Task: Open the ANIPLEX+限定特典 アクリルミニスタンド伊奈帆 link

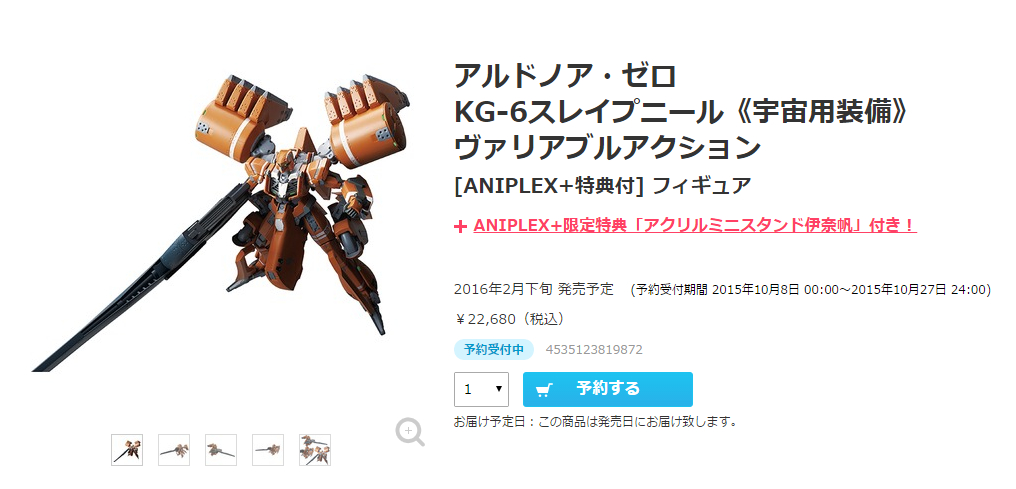Action: 695,225
